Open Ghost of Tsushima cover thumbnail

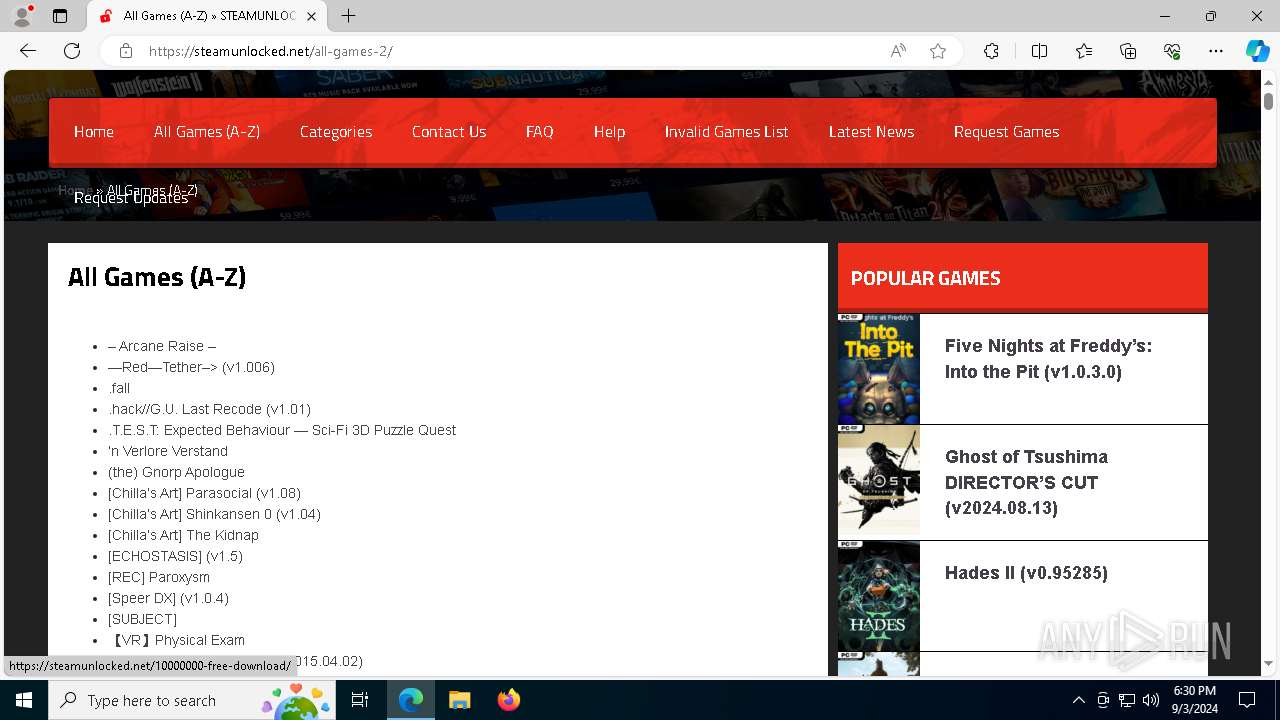(879, 482)
